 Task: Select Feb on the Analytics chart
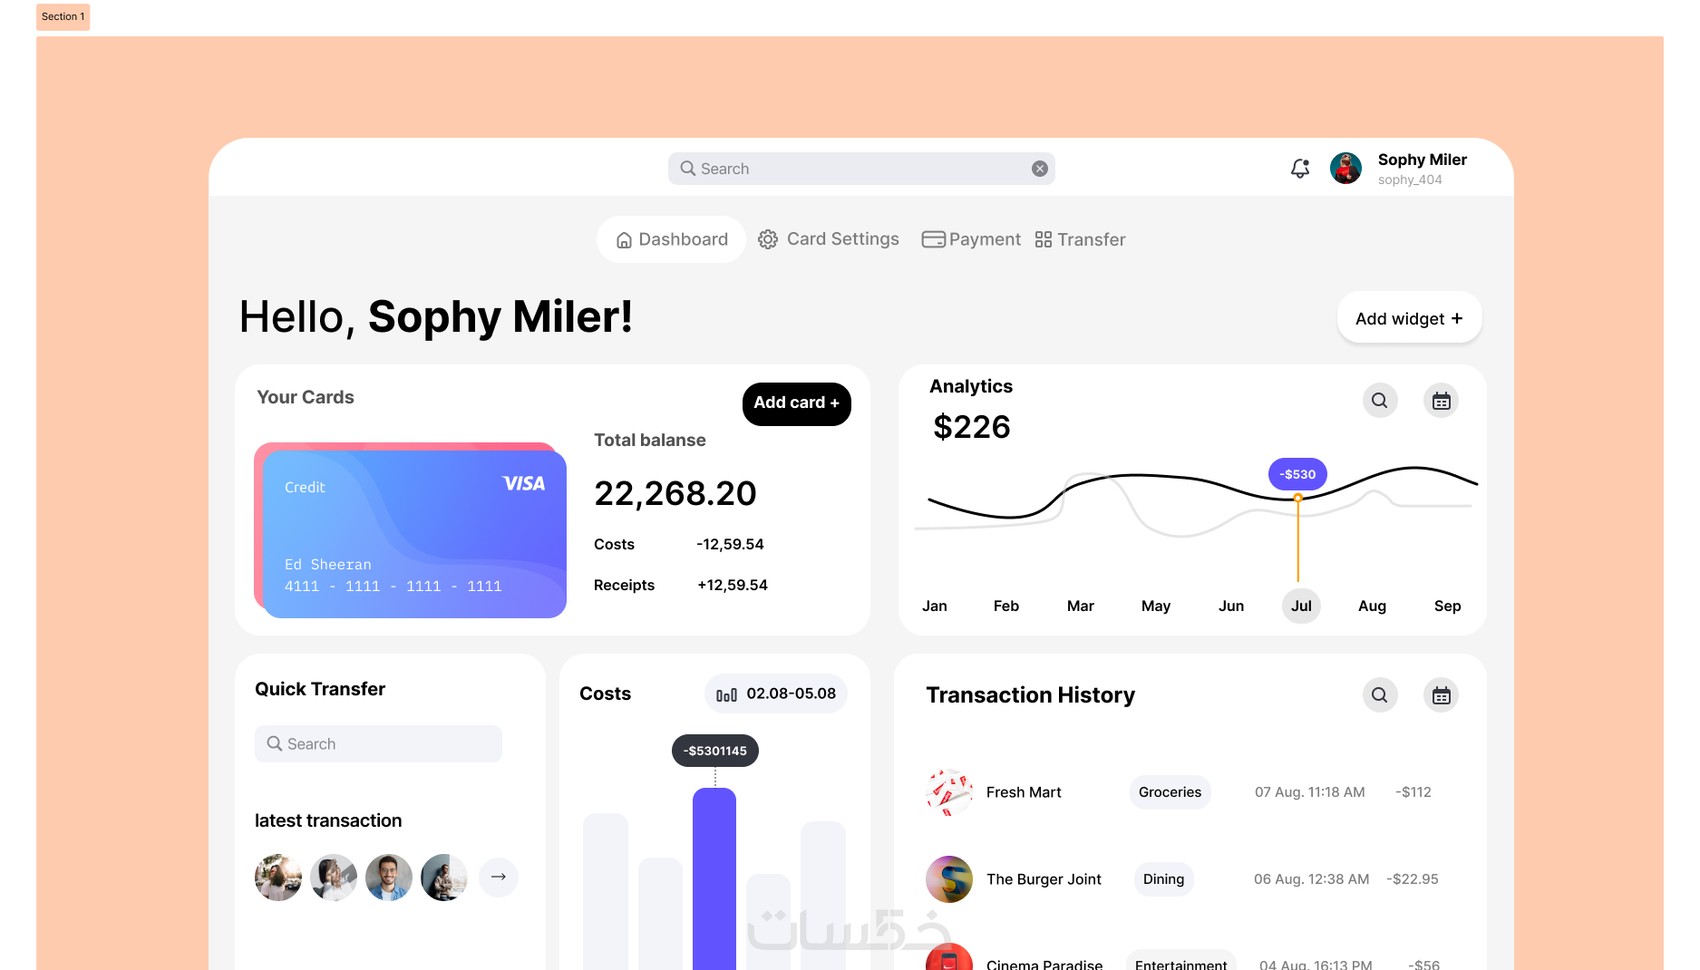point(1006,606)
